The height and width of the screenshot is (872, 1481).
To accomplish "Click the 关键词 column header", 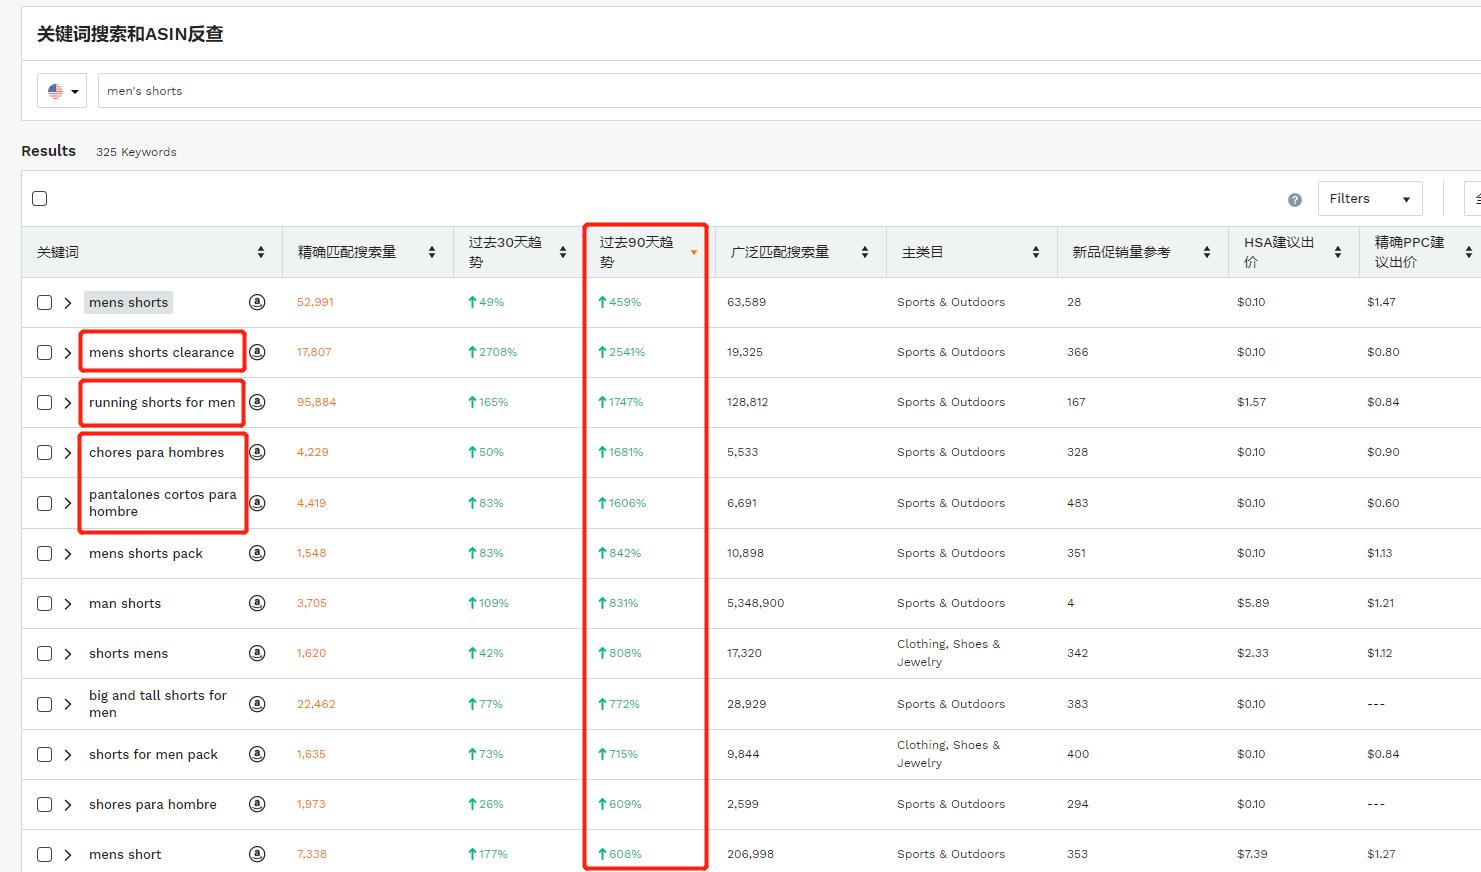I will click(58, 253).
